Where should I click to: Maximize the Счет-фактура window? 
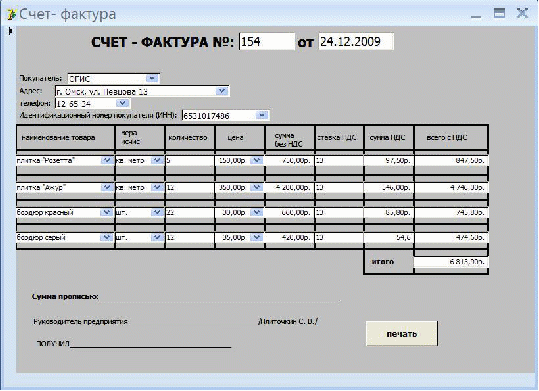(x=499, y=13)
